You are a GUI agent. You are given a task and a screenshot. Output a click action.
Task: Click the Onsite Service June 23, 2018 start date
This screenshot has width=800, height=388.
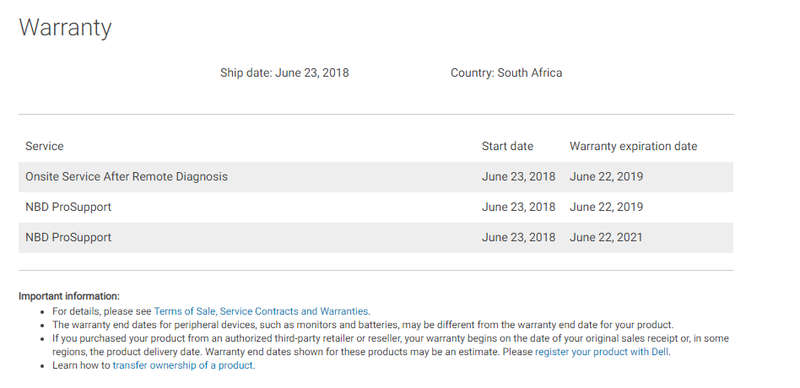point(518,177)
